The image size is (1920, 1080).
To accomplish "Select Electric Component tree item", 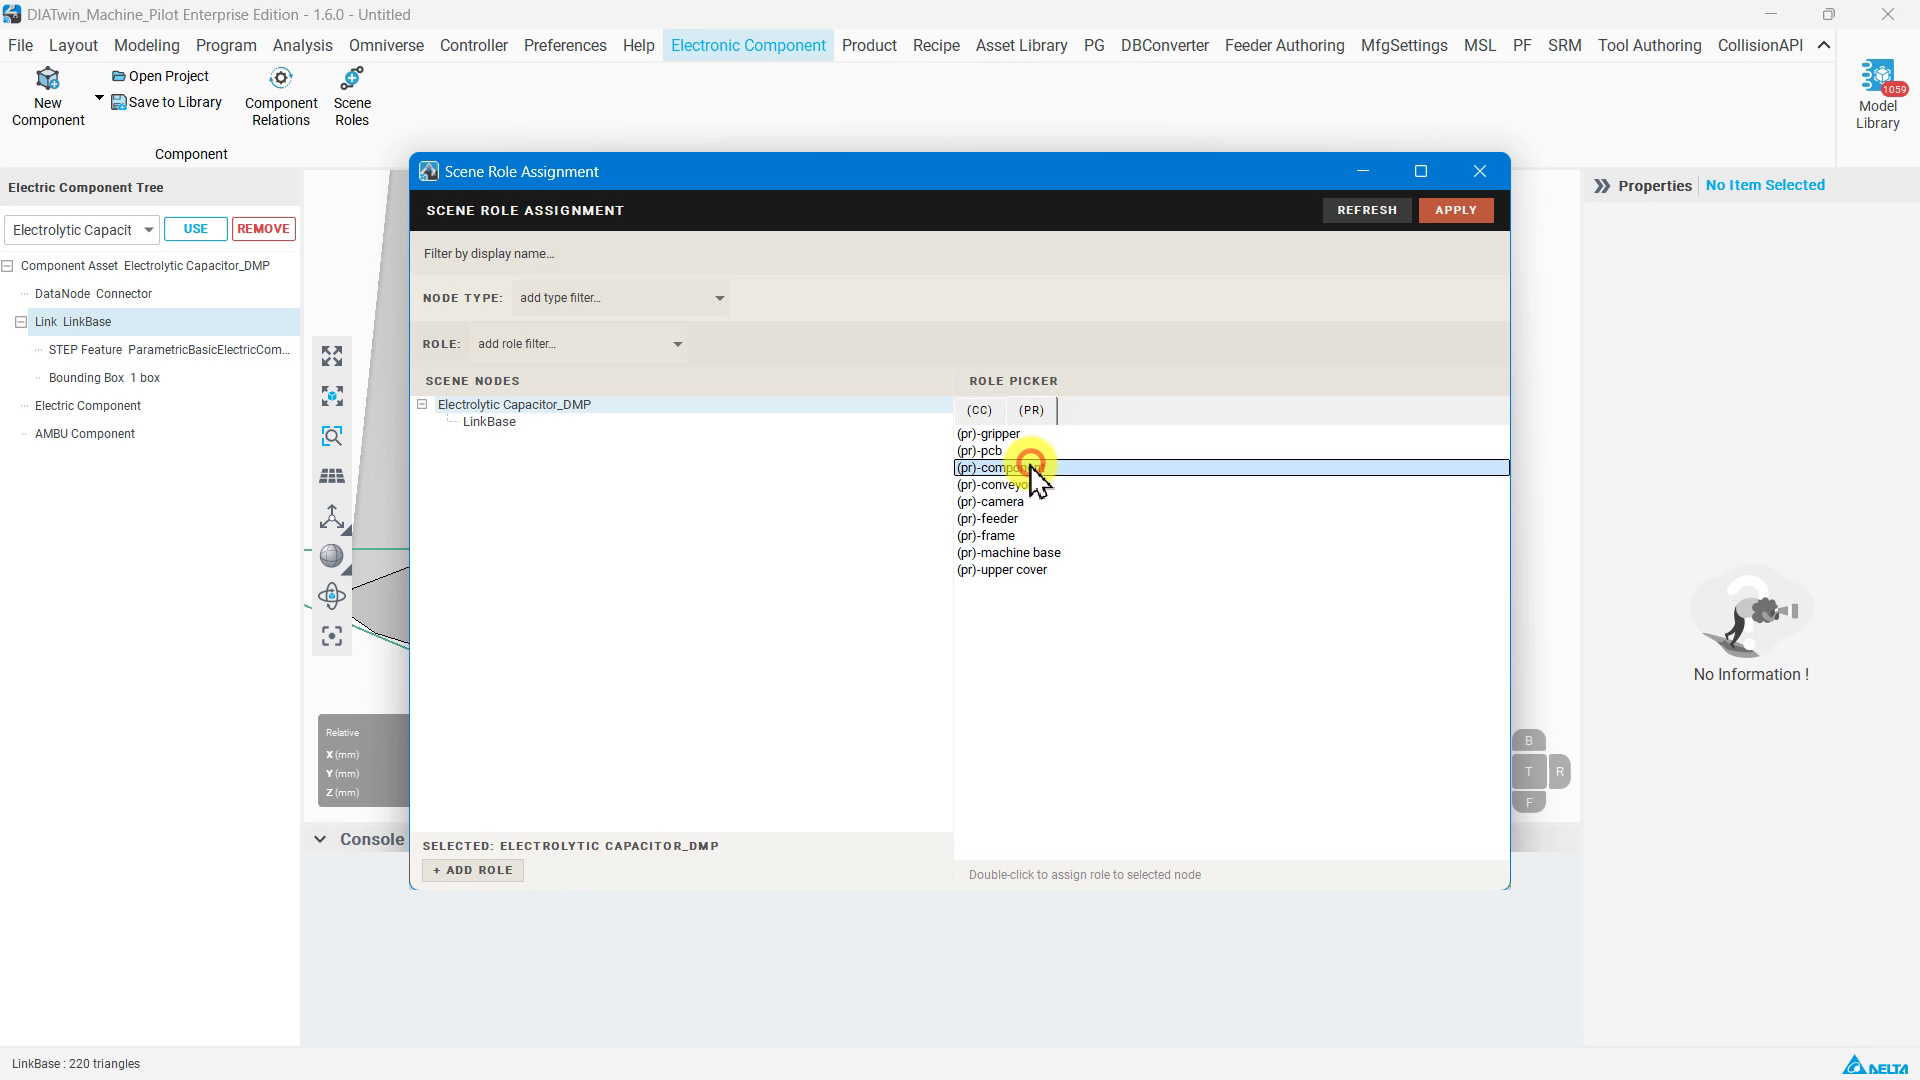I will coord(88,406).
